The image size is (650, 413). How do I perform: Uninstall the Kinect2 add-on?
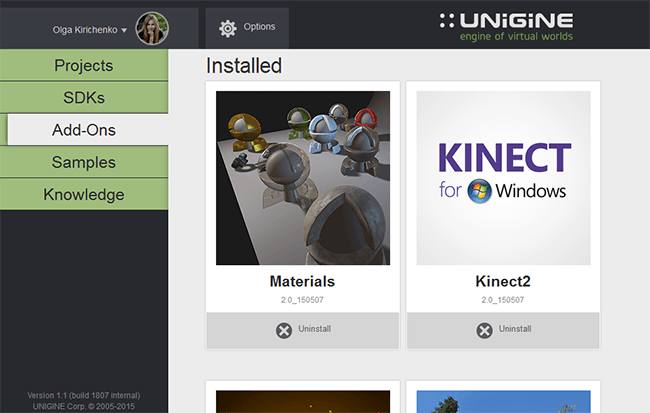[x=503, y=330]
